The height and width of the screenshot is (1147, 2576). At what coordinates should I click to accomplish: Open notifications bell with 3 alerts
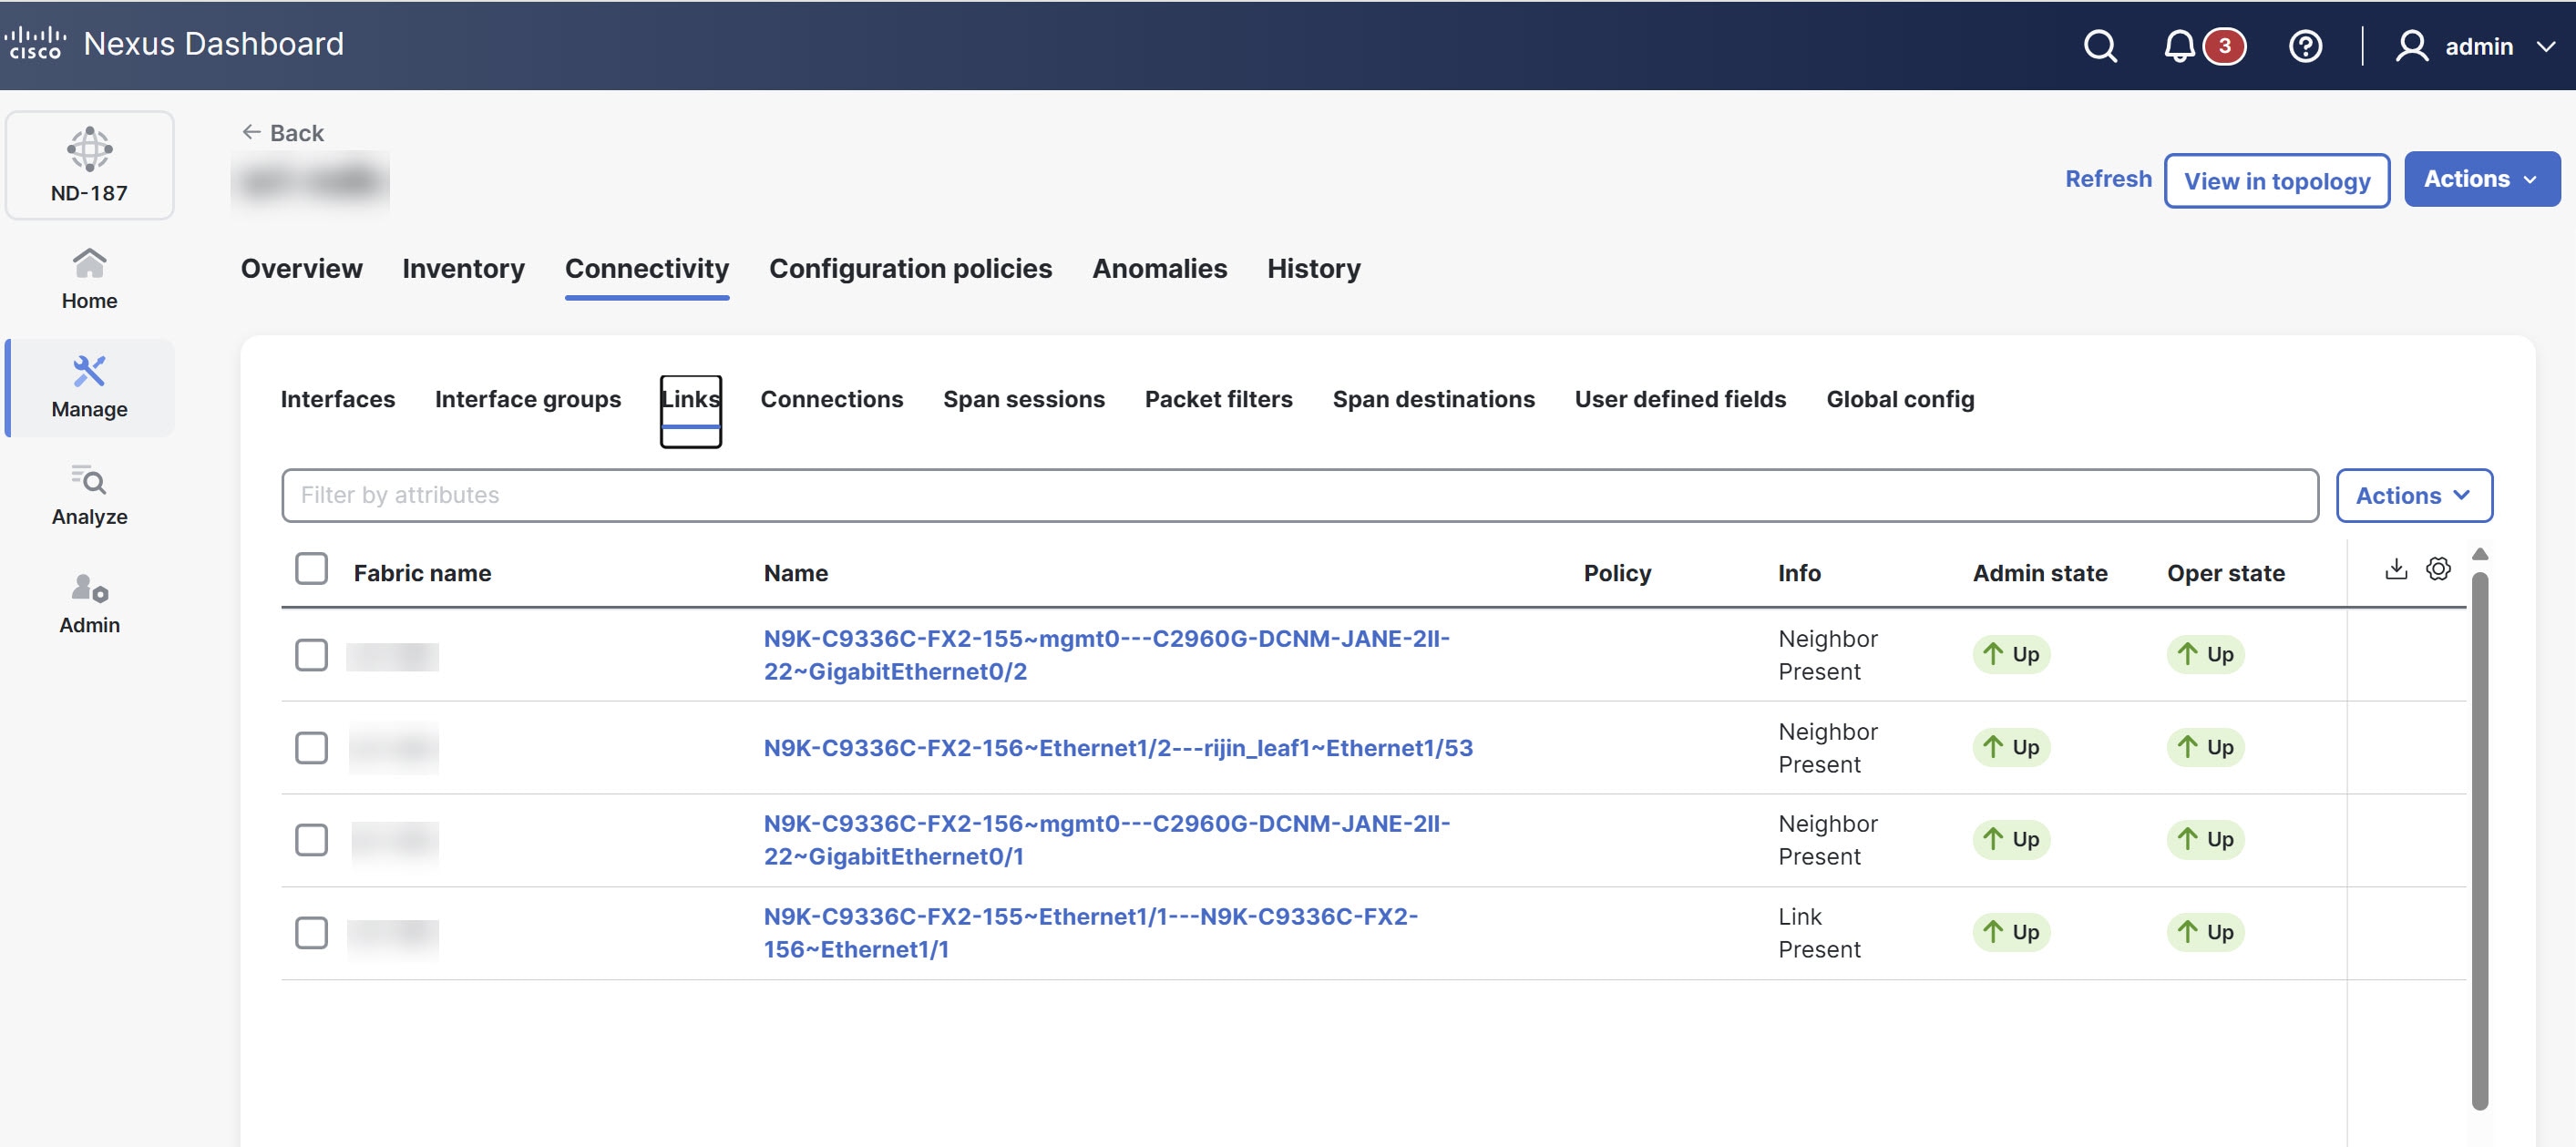click(2179, 46)
